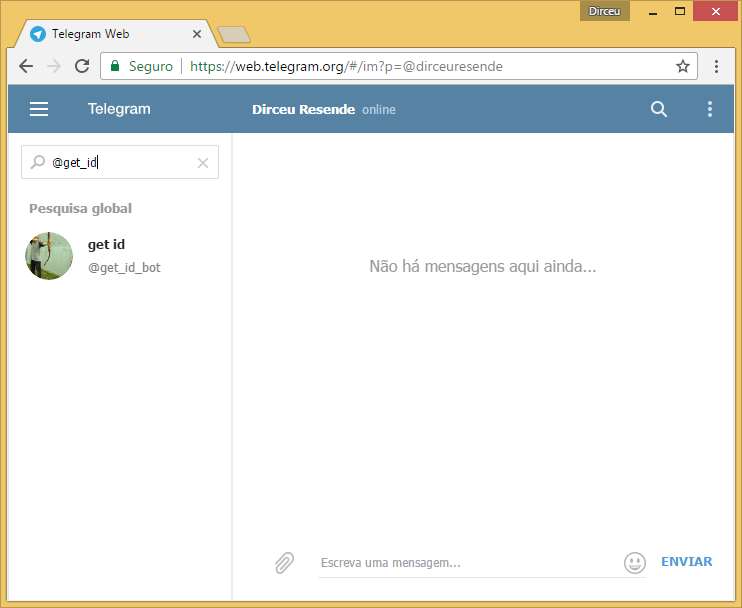Reload the Telegram Web page

[x=82, y=66]
